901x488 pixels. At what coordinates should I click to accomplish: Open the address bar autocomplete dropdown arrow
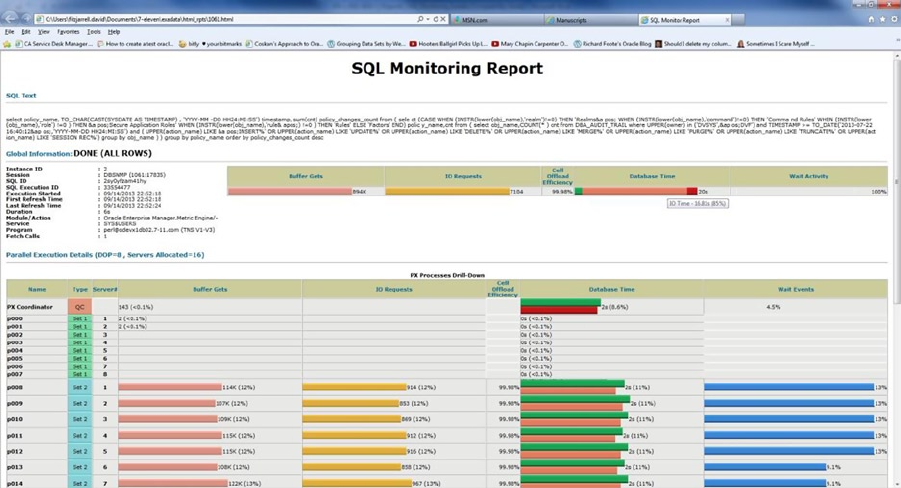428,19
